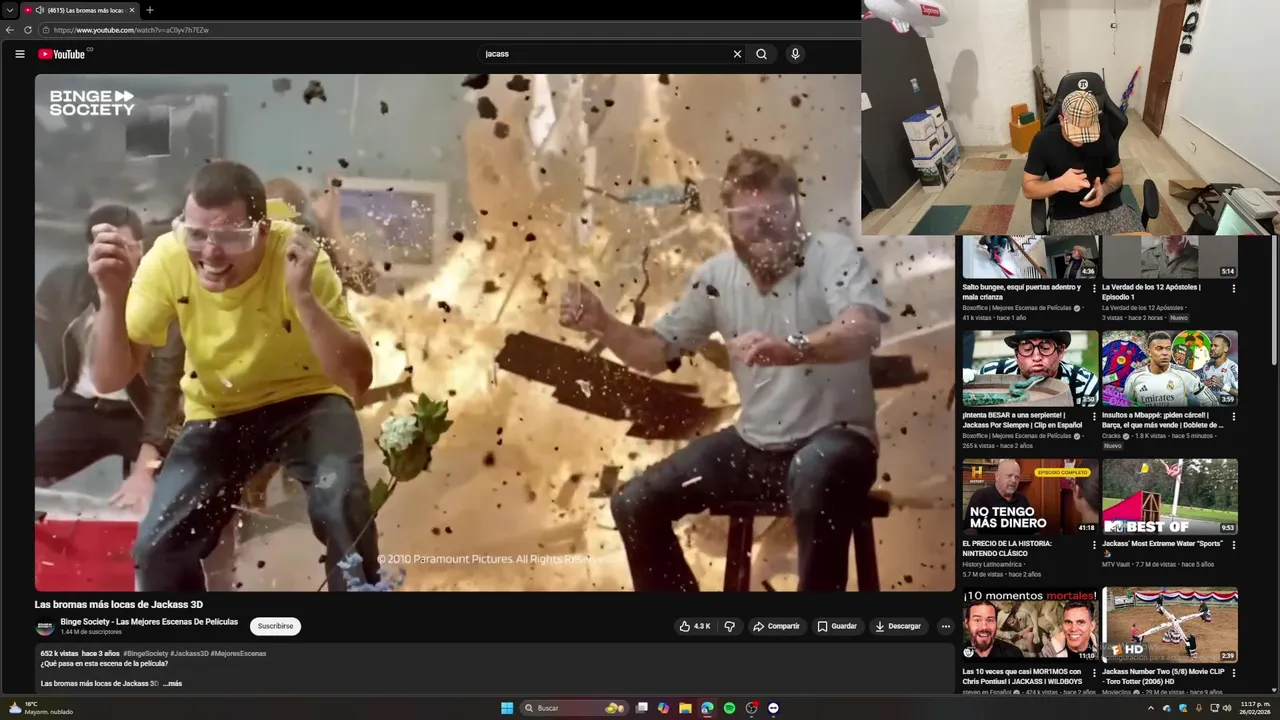
Task: Open the snake-kissing Jackass thumbnail
Action: point(1030,368)
